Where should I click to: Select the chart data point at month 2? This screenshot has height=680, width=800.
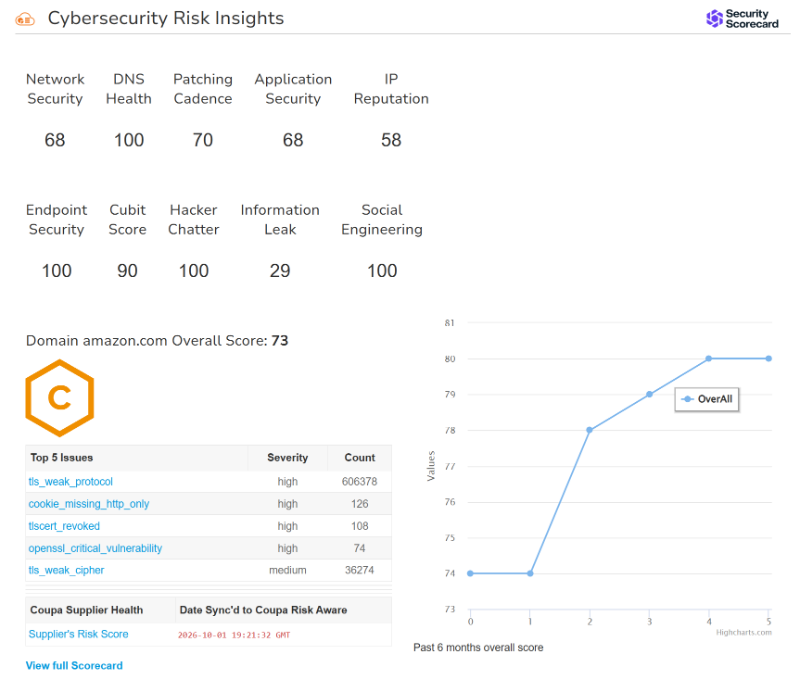(x=589, y=430)
